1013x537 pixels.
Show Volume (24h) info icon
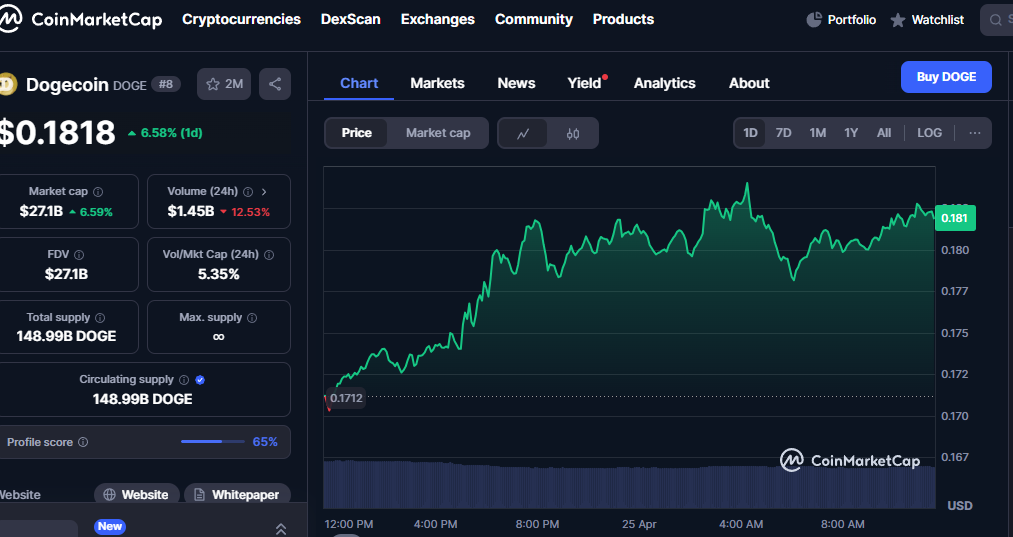click(248, 192)
